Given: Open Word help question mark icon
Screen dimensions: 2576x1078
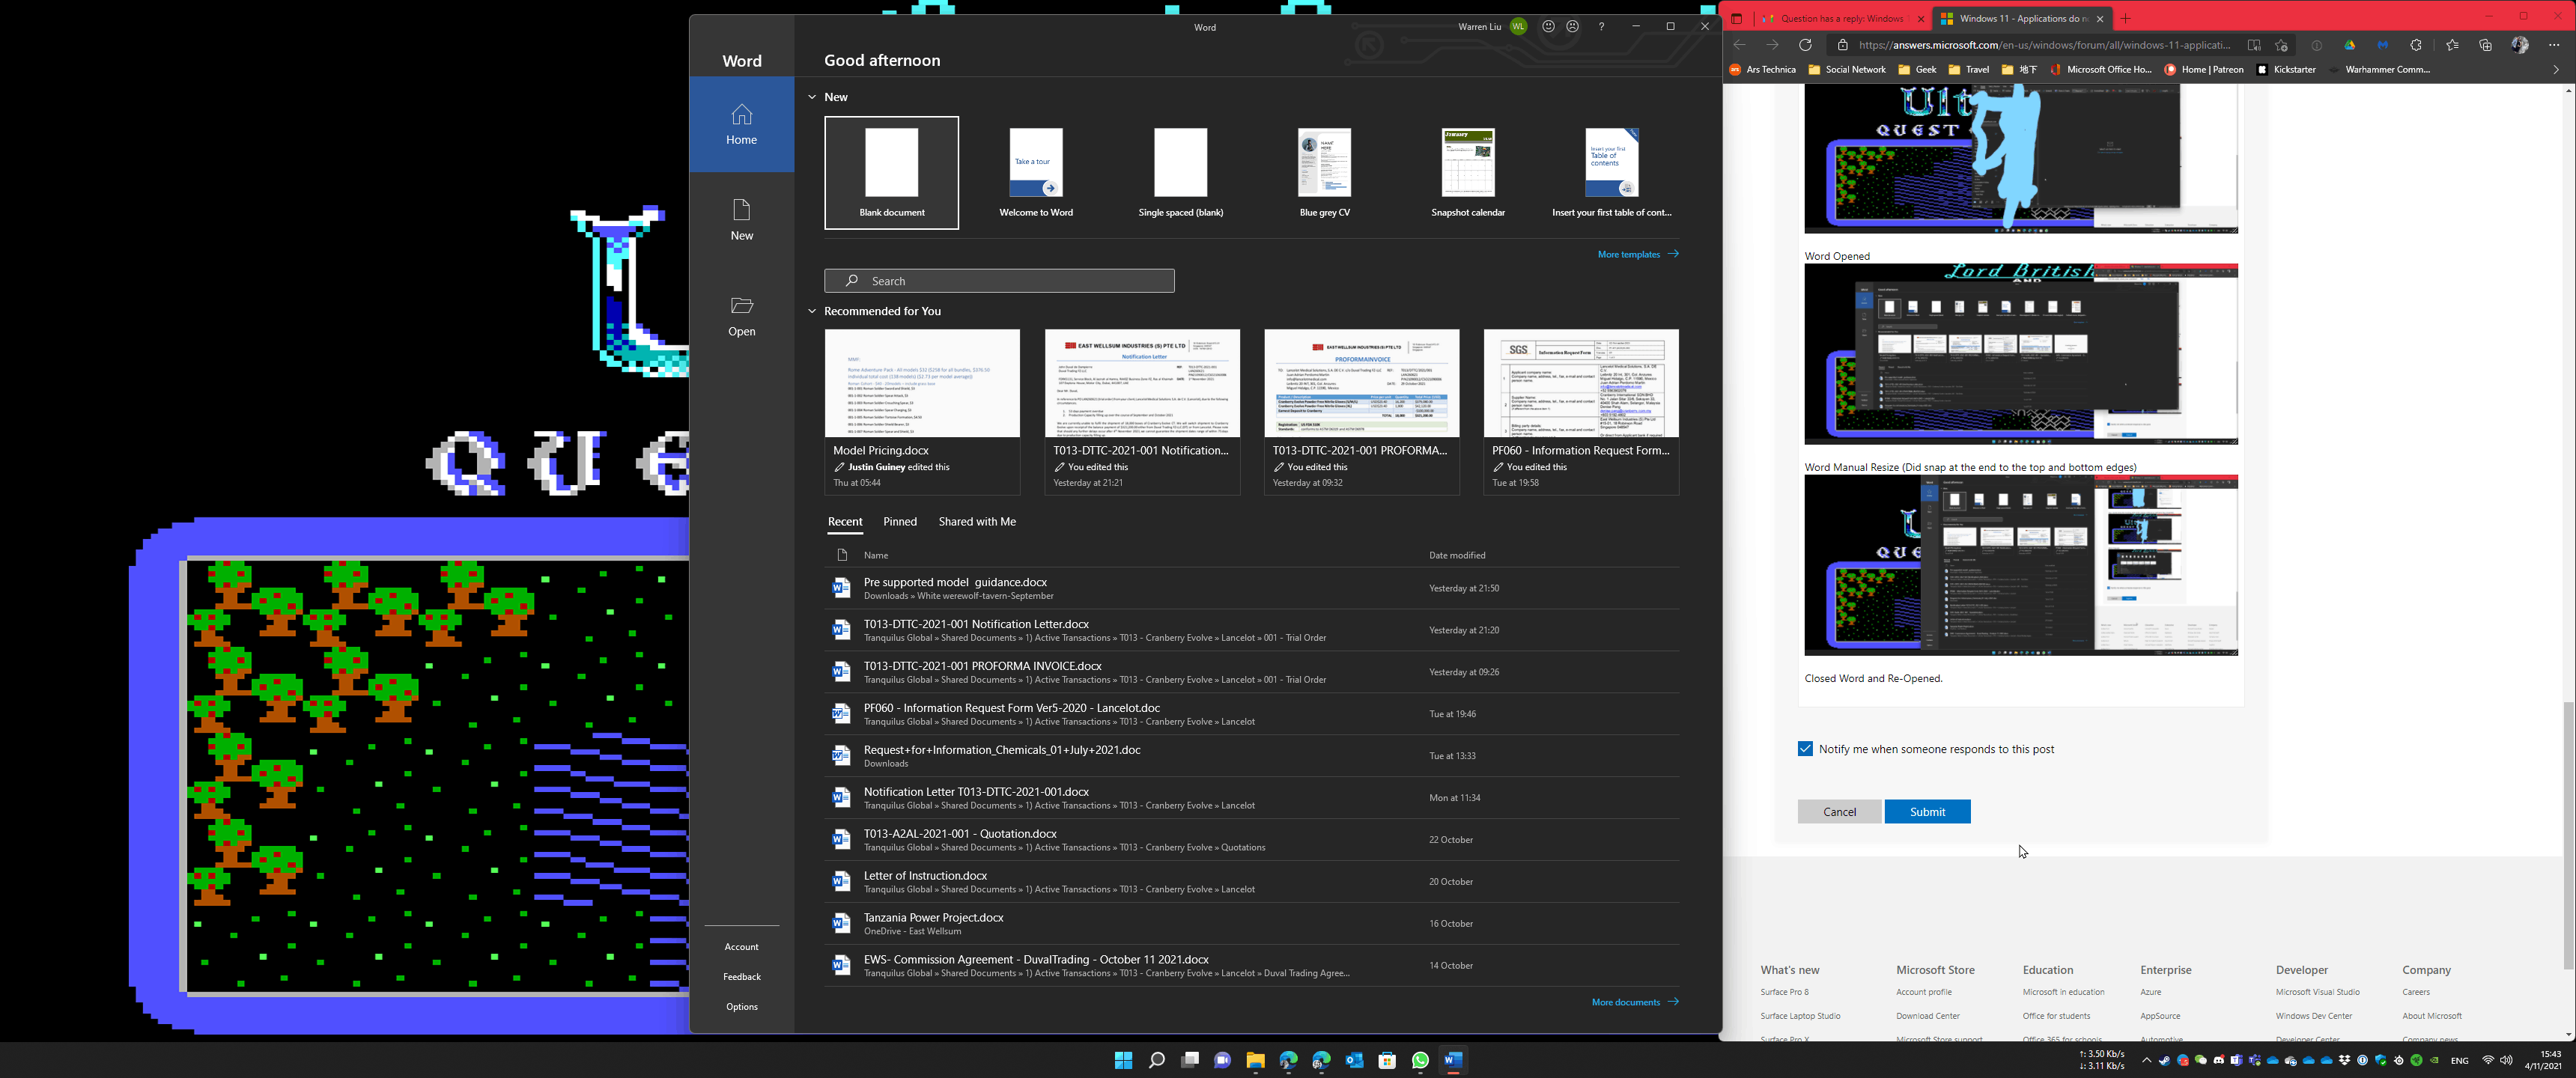Looking at the screenshot, I should [1601, 27].
